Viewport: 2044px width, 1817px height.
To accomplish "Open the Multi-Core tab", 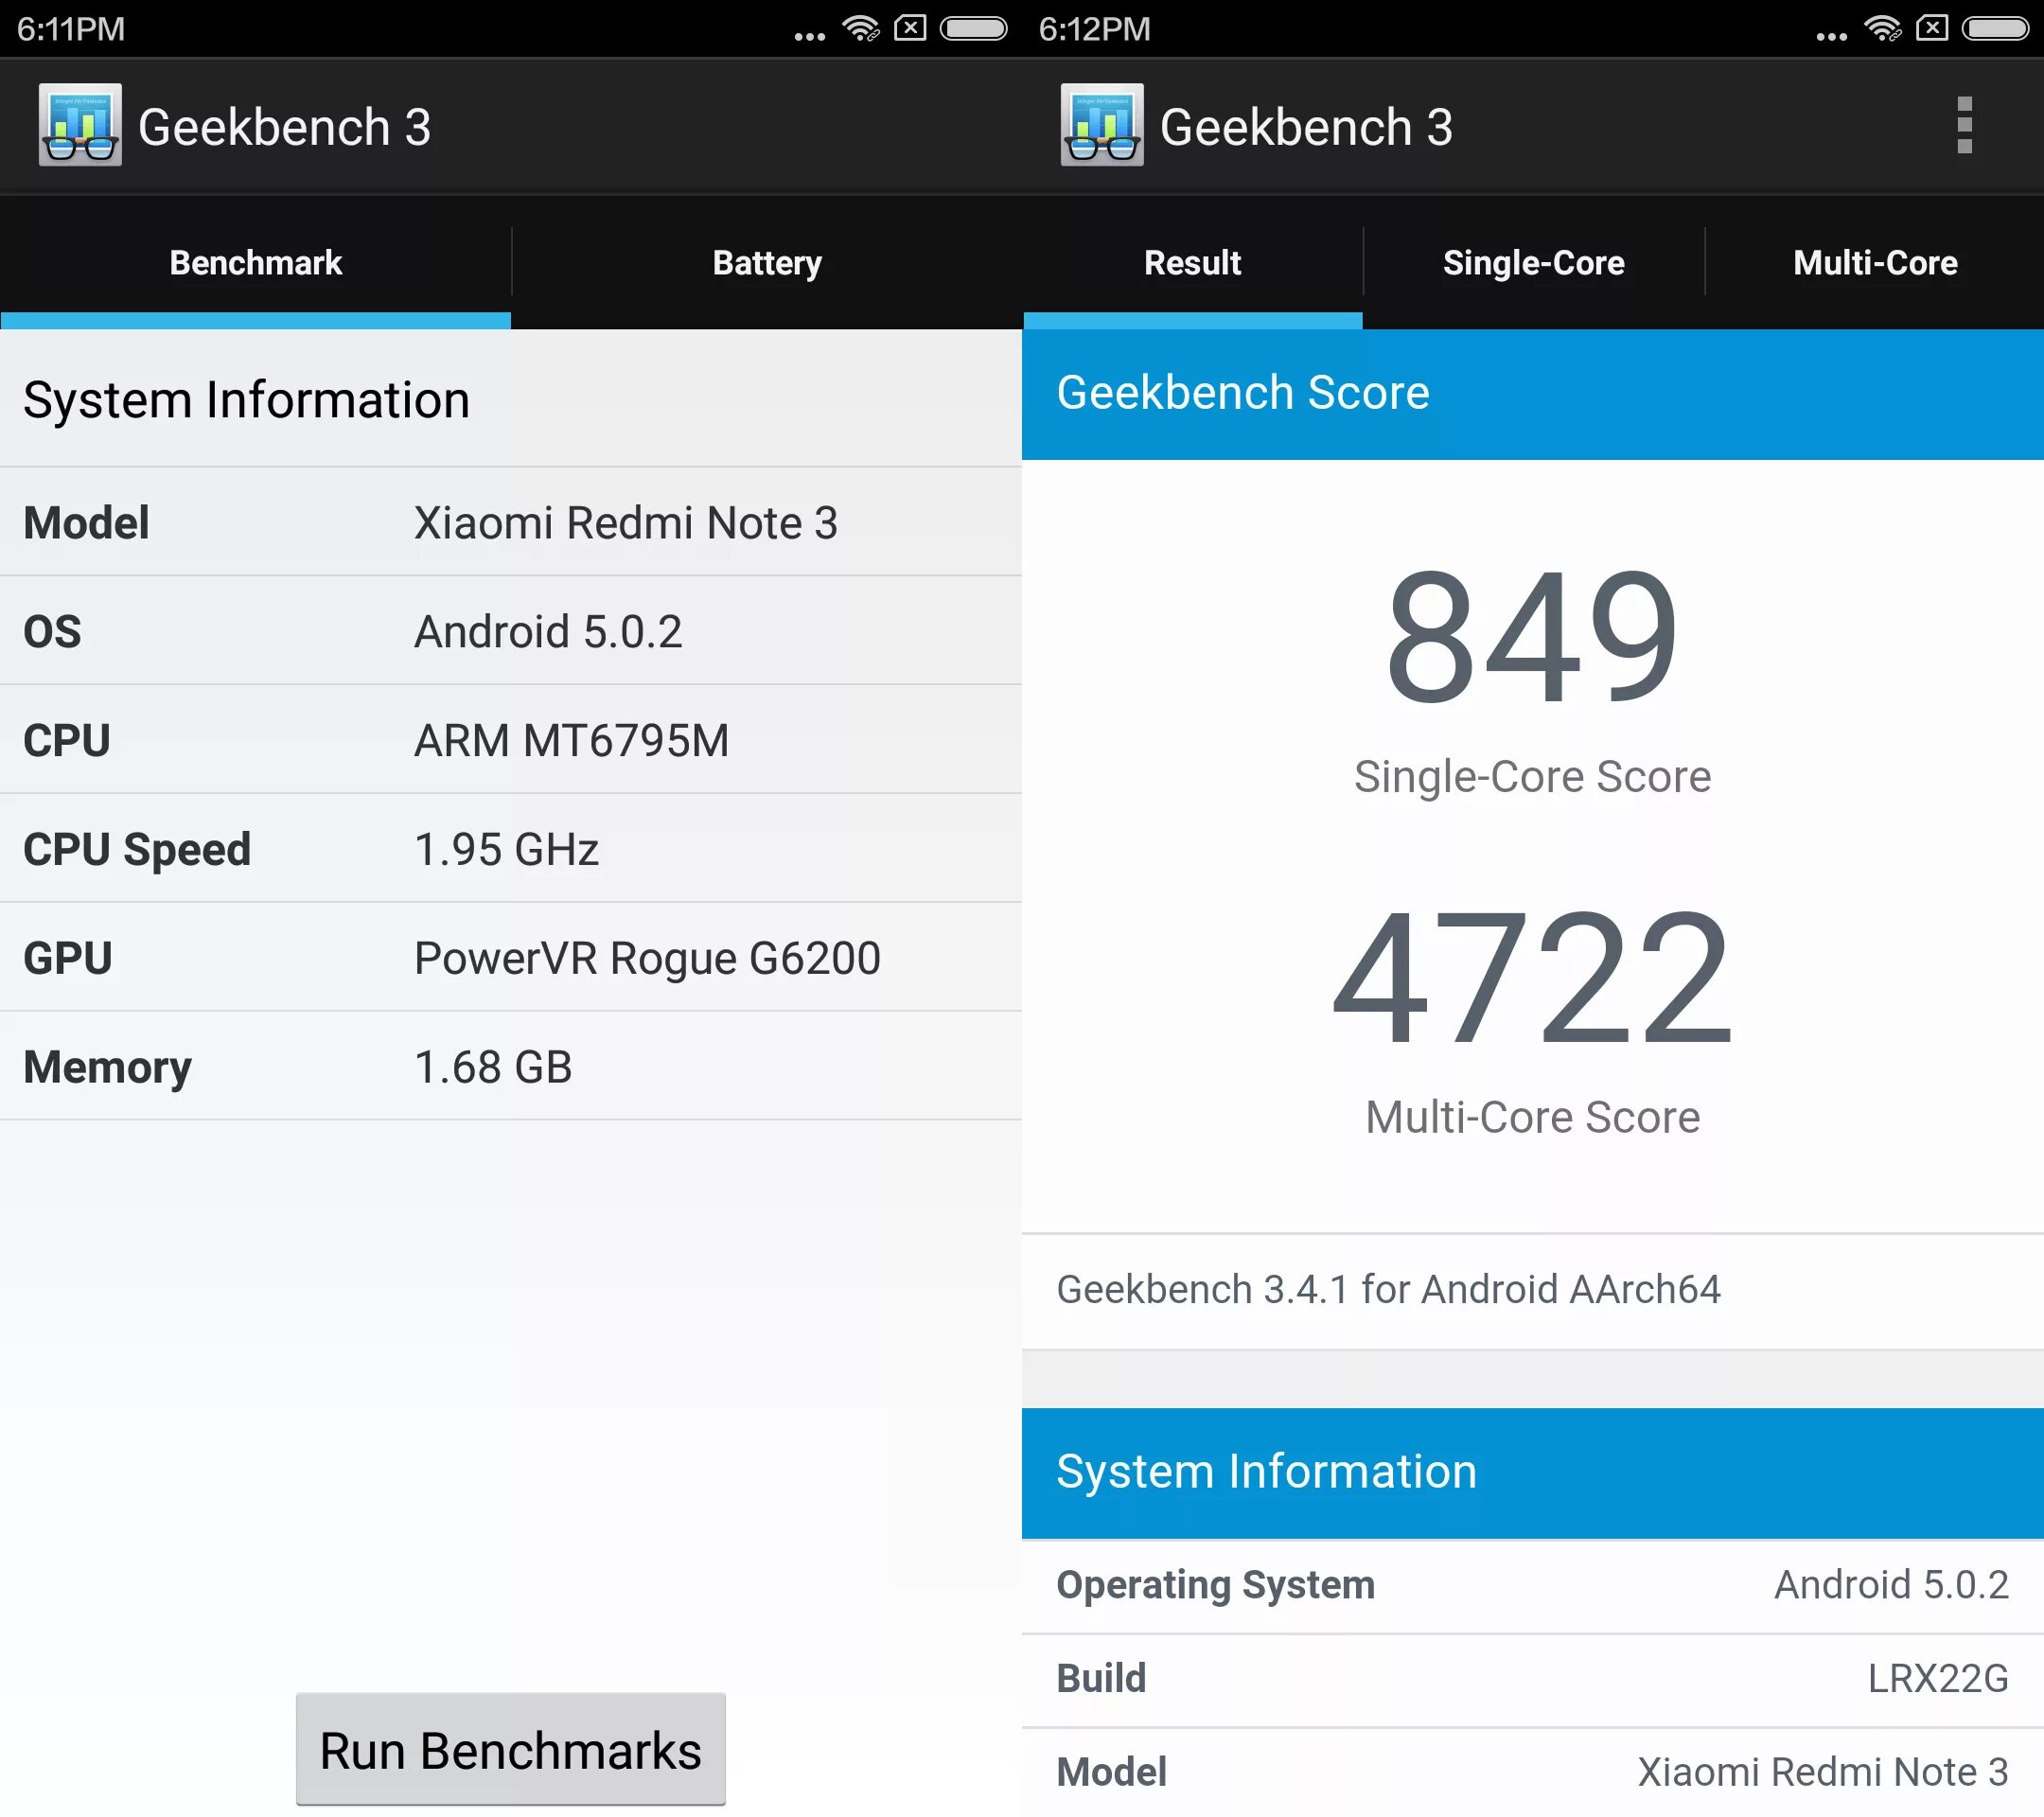I will (1875, 263).
